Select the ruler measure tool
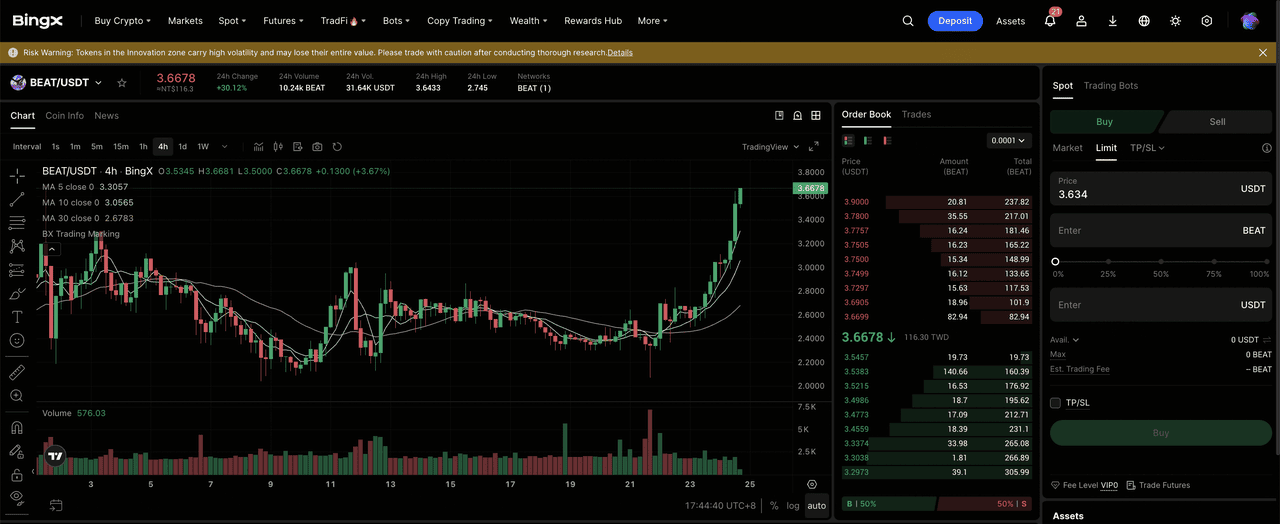Screen dimensions: 1280x524 (17, 372)
